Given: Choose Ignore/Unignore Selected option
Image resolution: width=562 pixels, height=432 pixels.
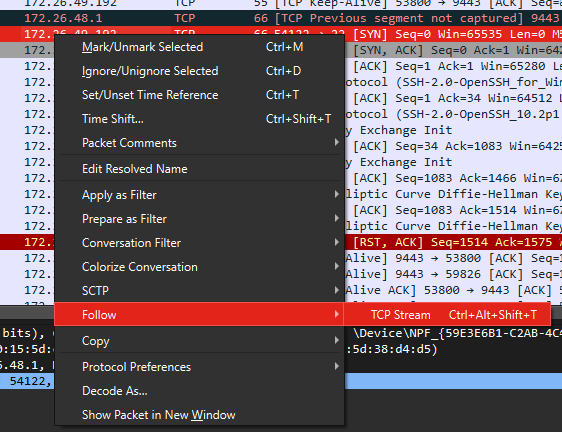Looking at the screenshot, I should [199, 71].
